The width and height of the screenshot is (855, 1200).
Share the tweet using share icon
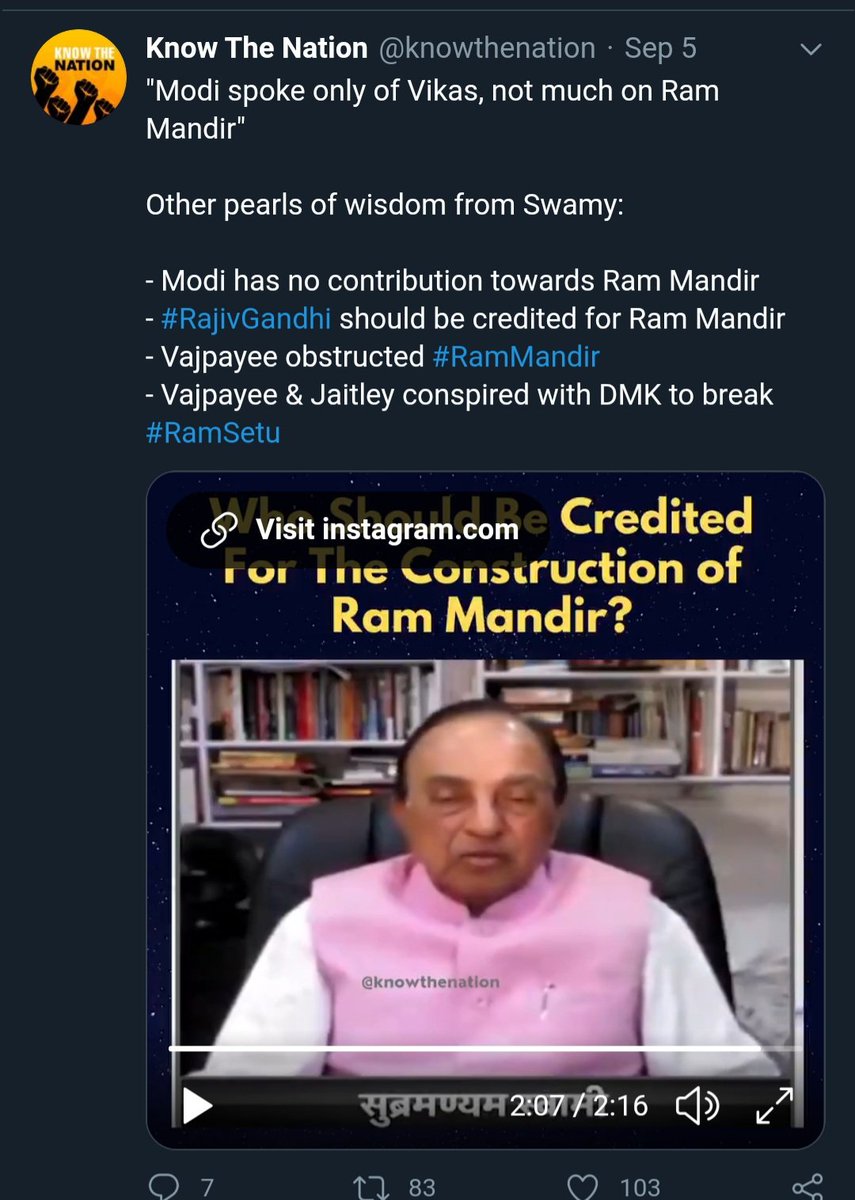point(807,1186)
